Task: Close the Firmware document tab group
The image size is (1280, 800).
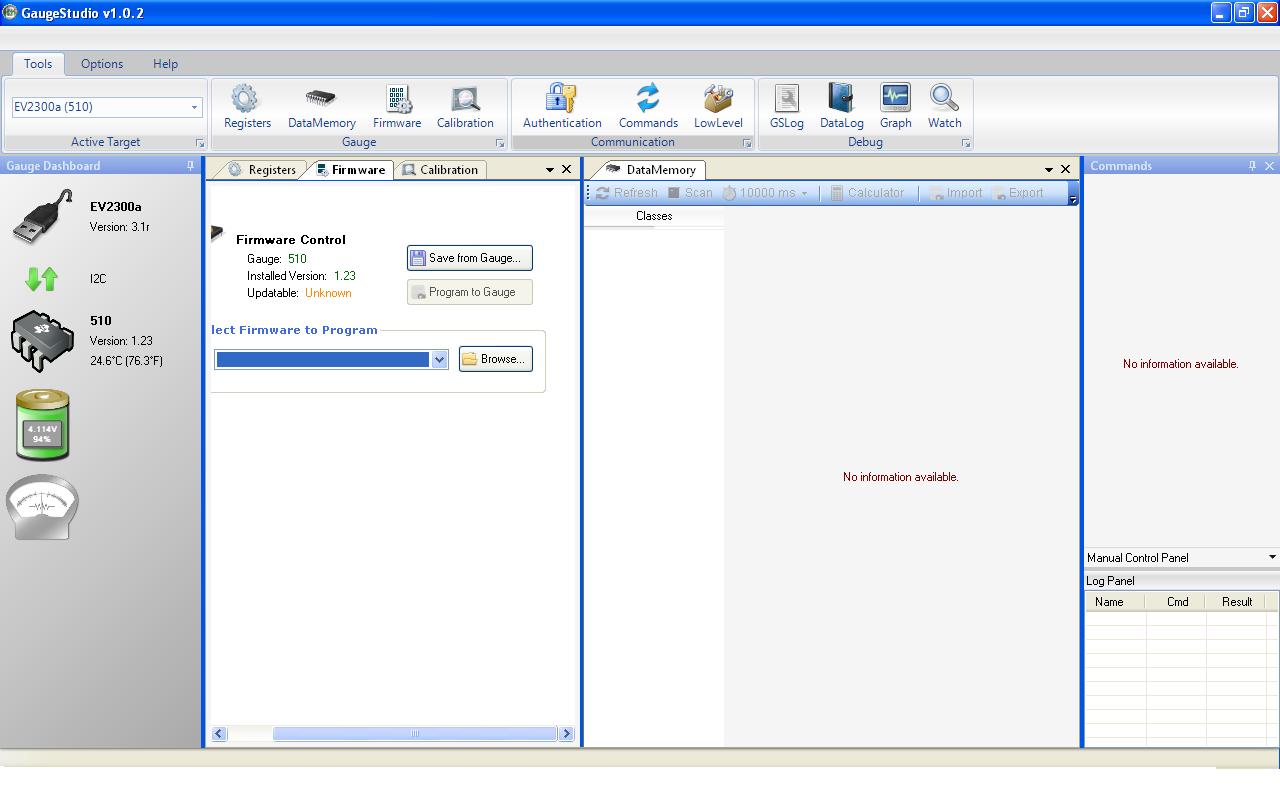Action: click(x=567, y=169)
